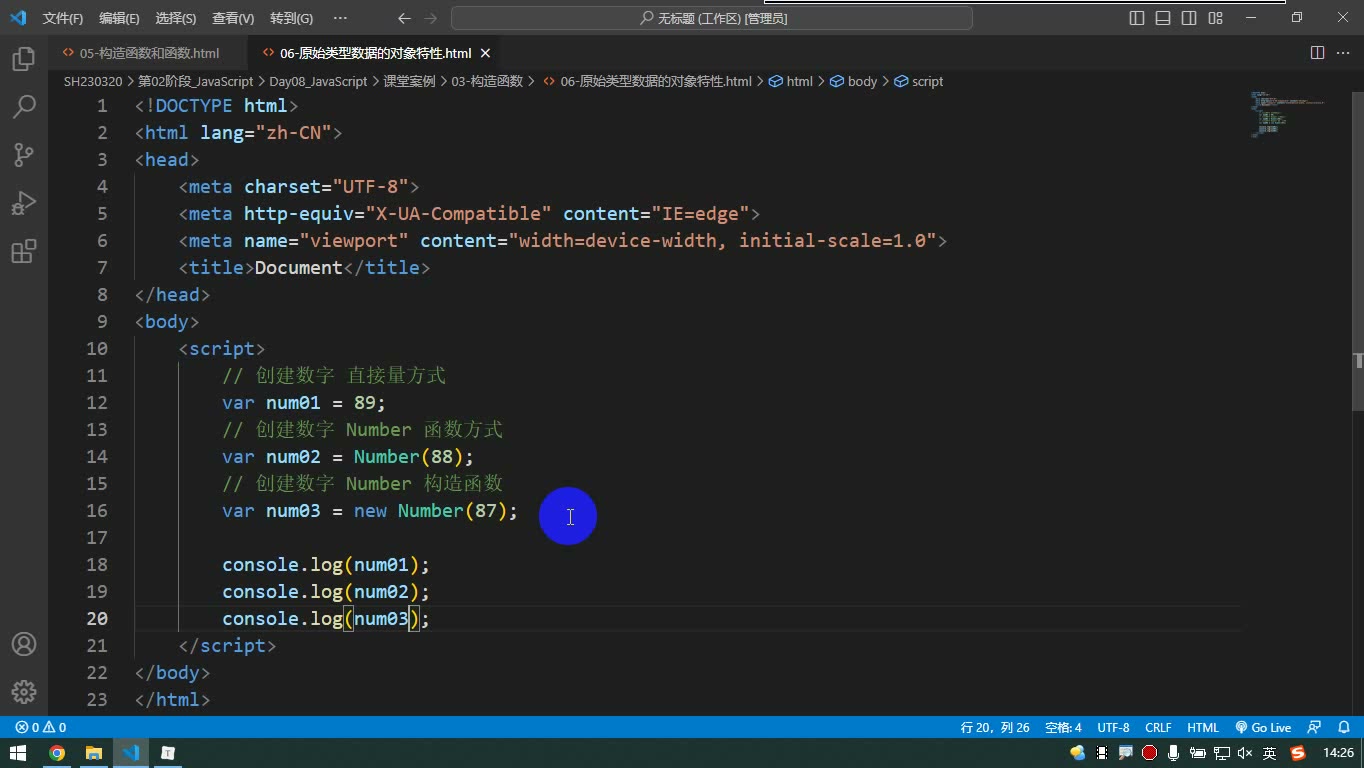
Task: Open the 转到(G) menu
Action: tap(291, 18)
